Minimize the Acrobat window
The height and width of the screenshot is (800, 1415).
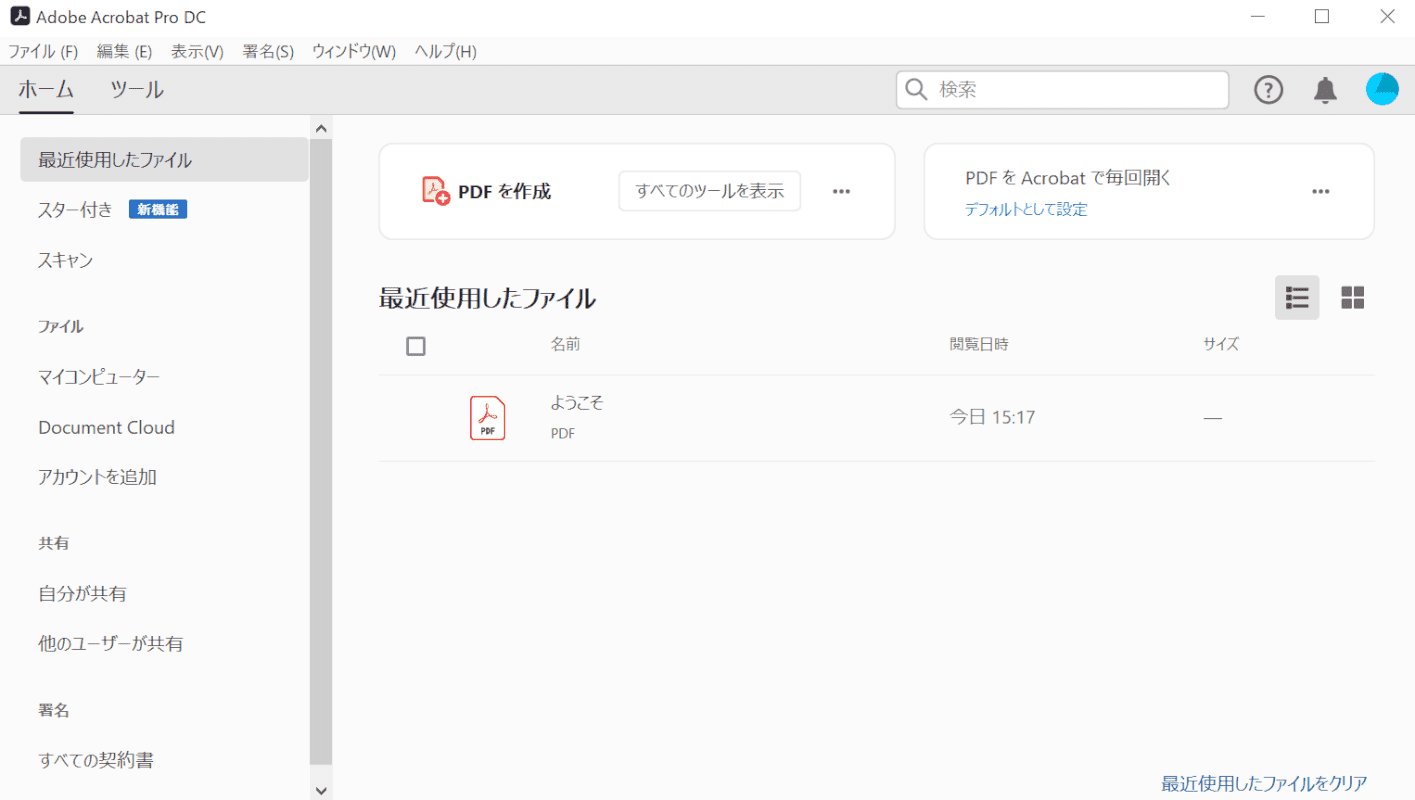pyautogui.click(x=1258, y=17)
